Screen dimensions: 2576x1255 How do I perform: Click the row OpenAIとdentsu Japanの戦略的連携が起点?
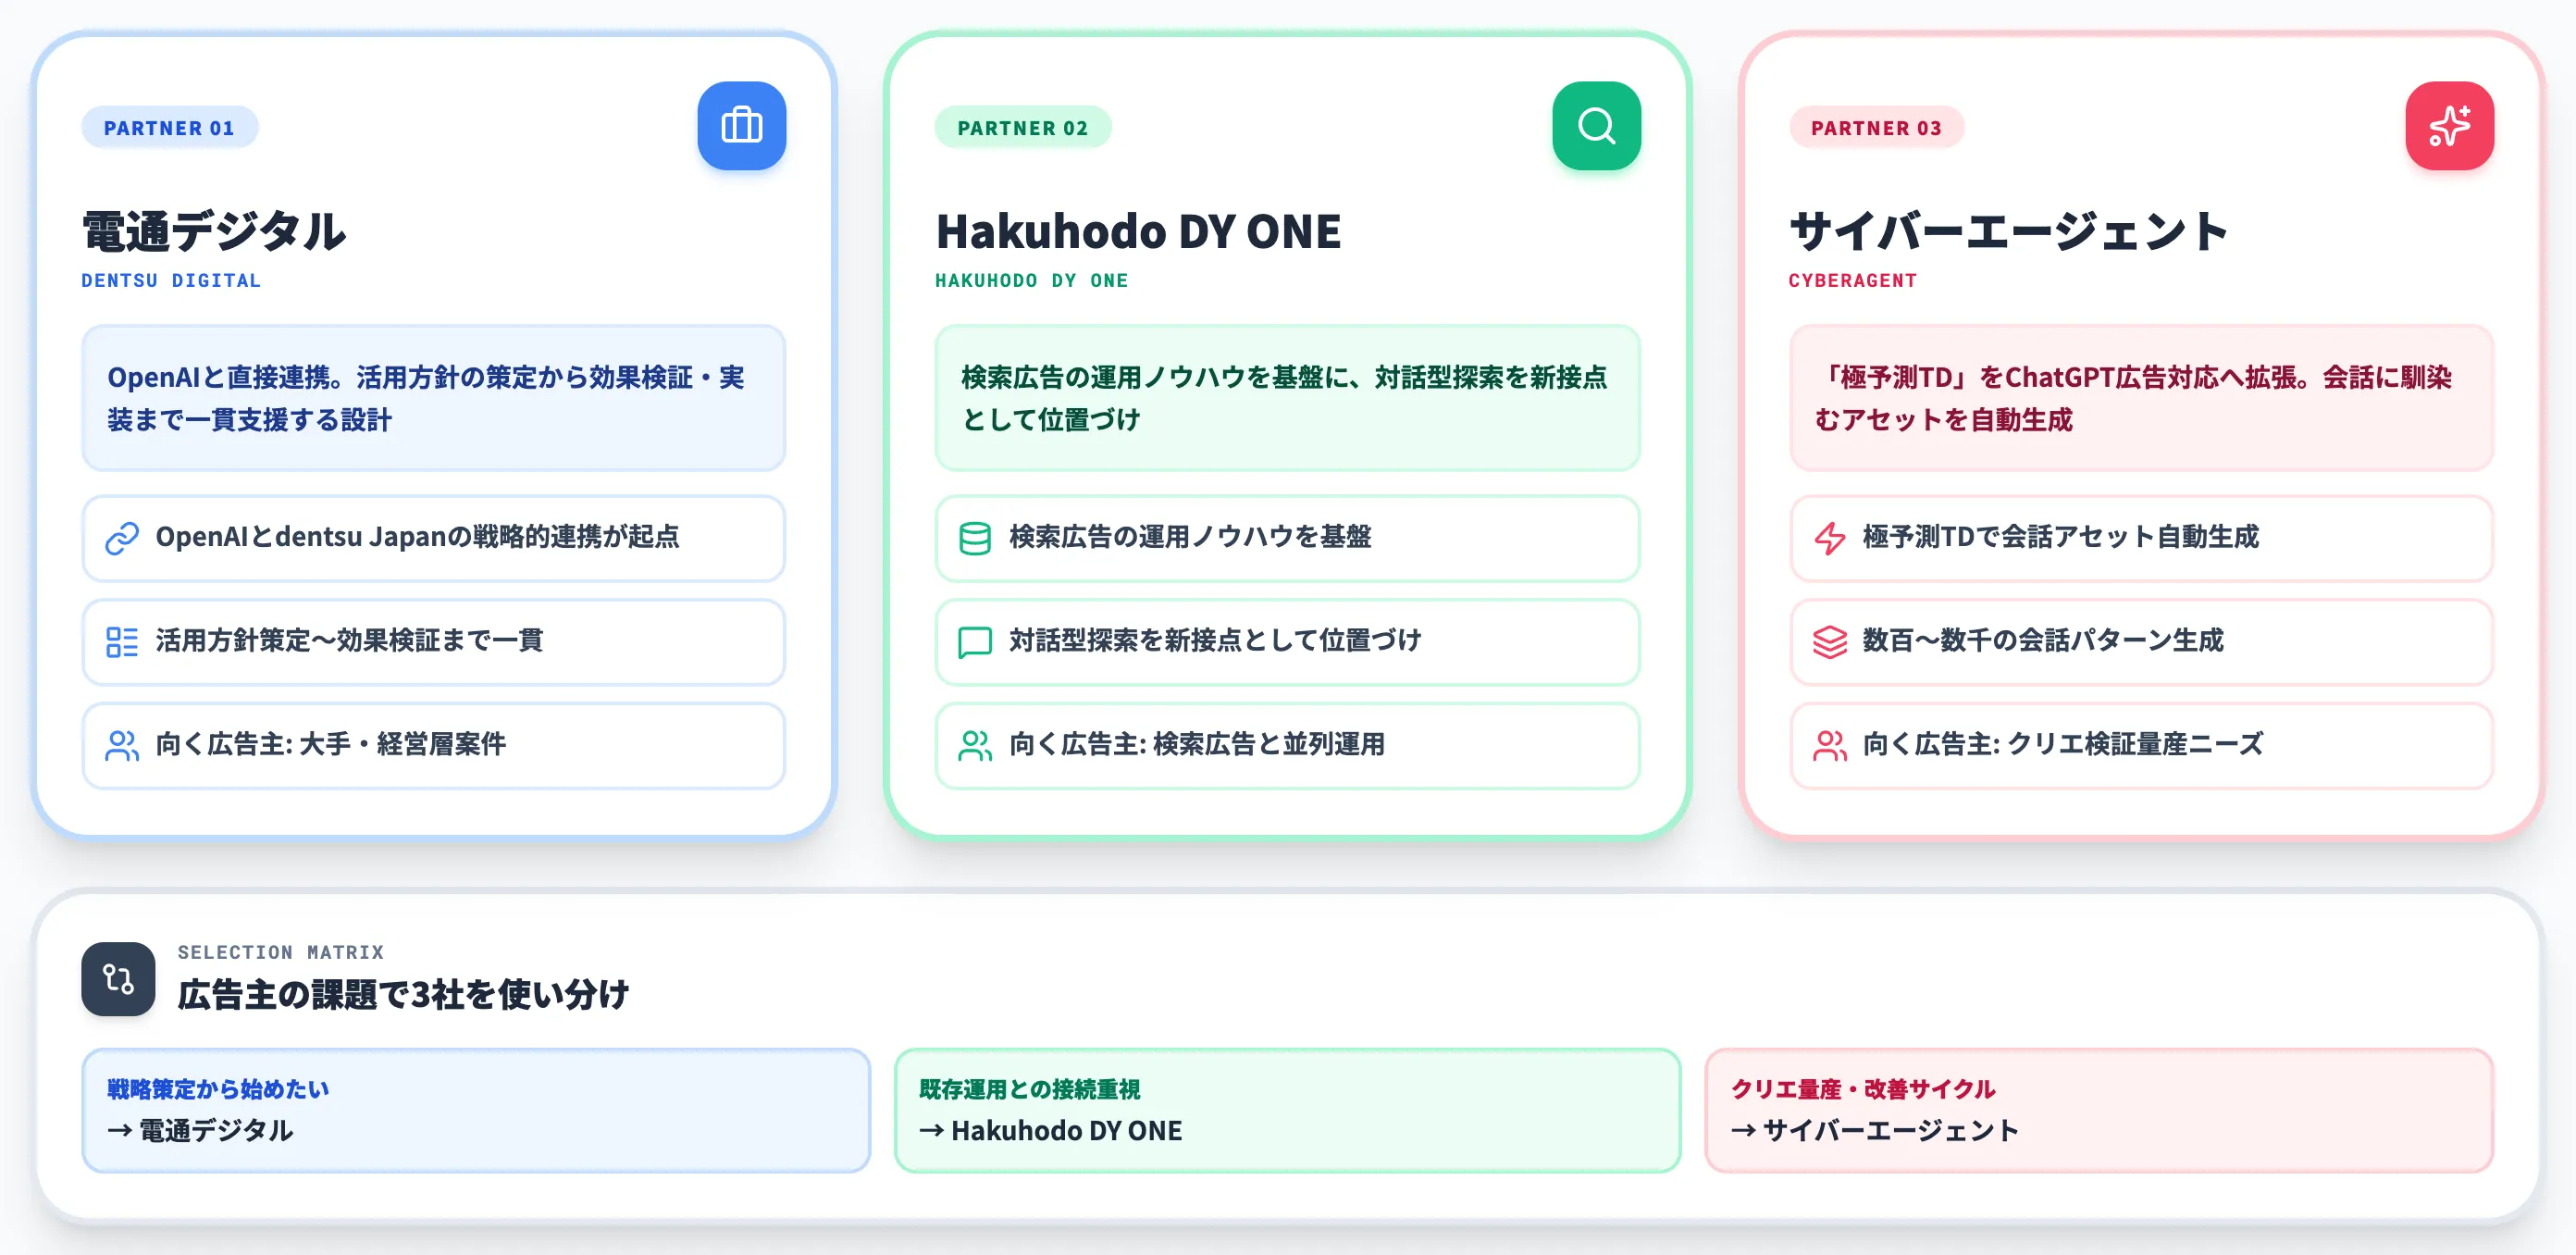434,538
